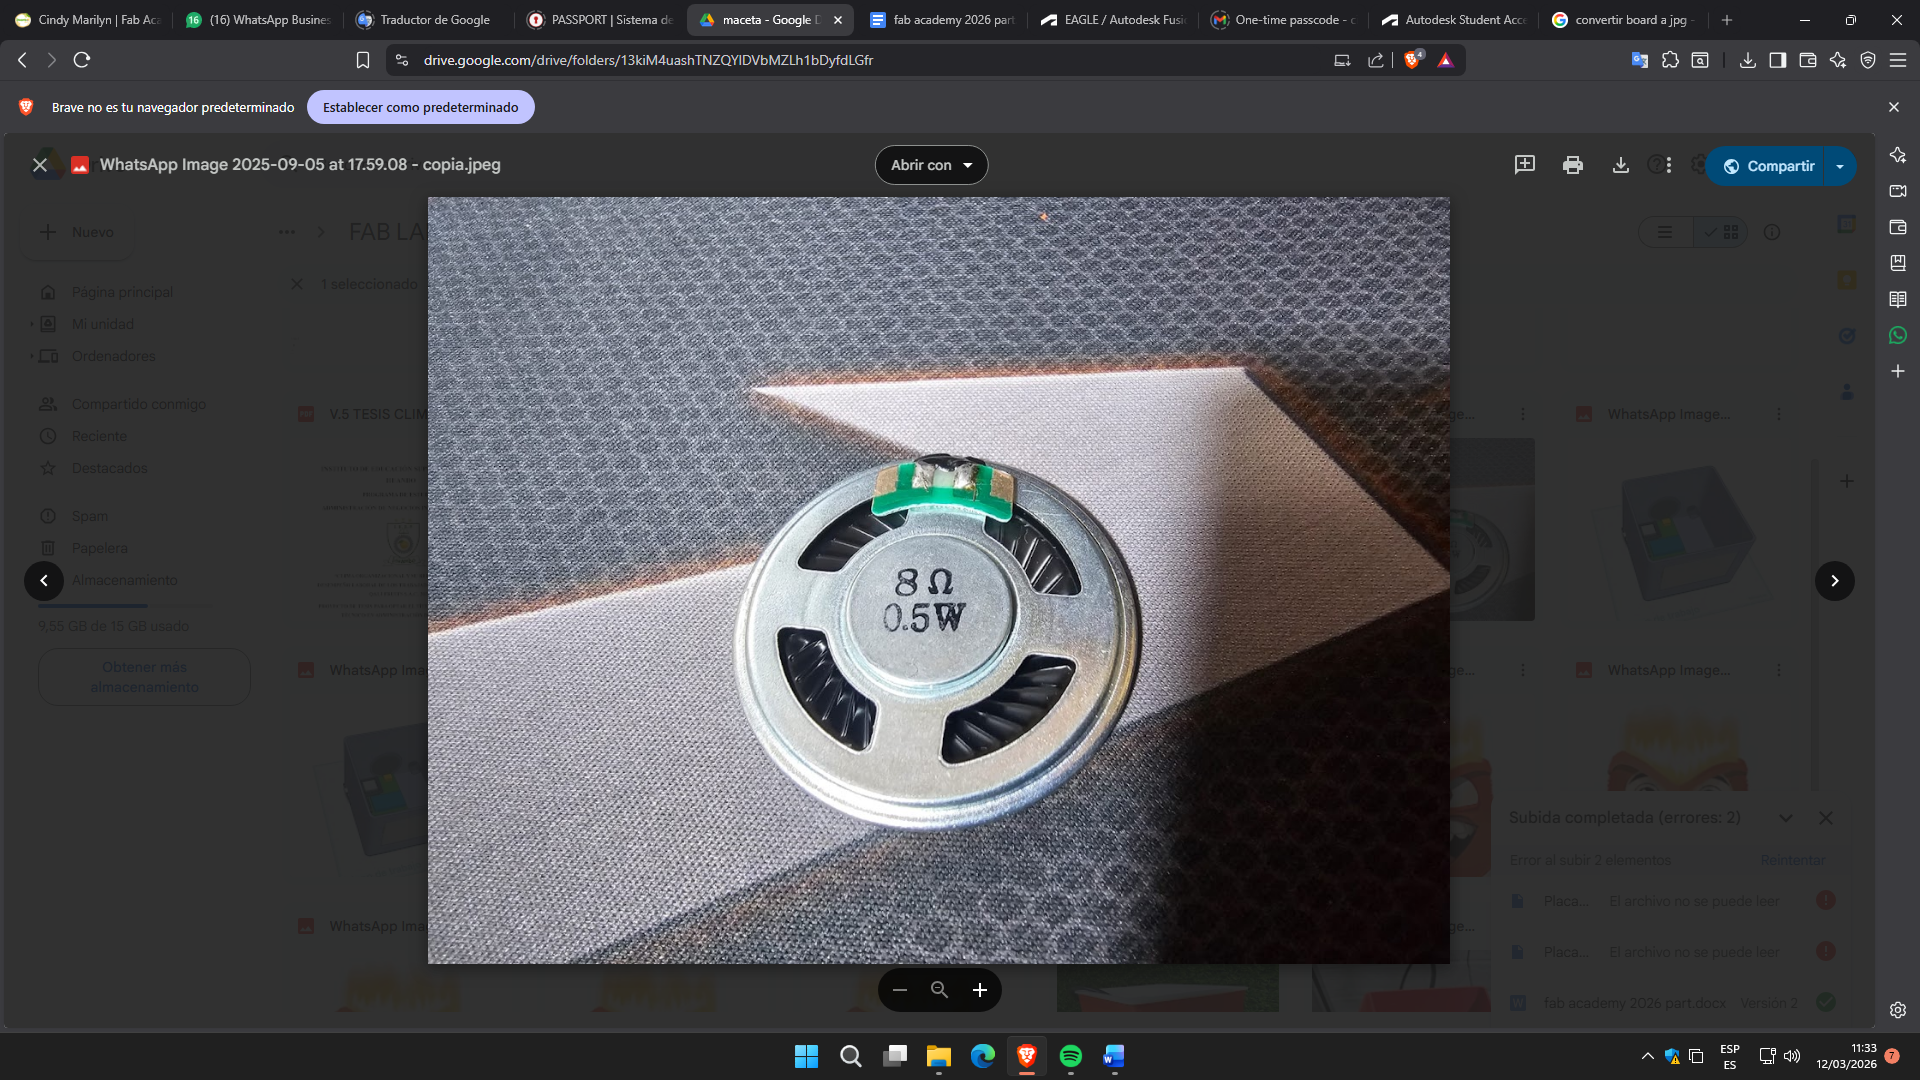
Task: Go to the previous image arrow
Action: point(44,581)
